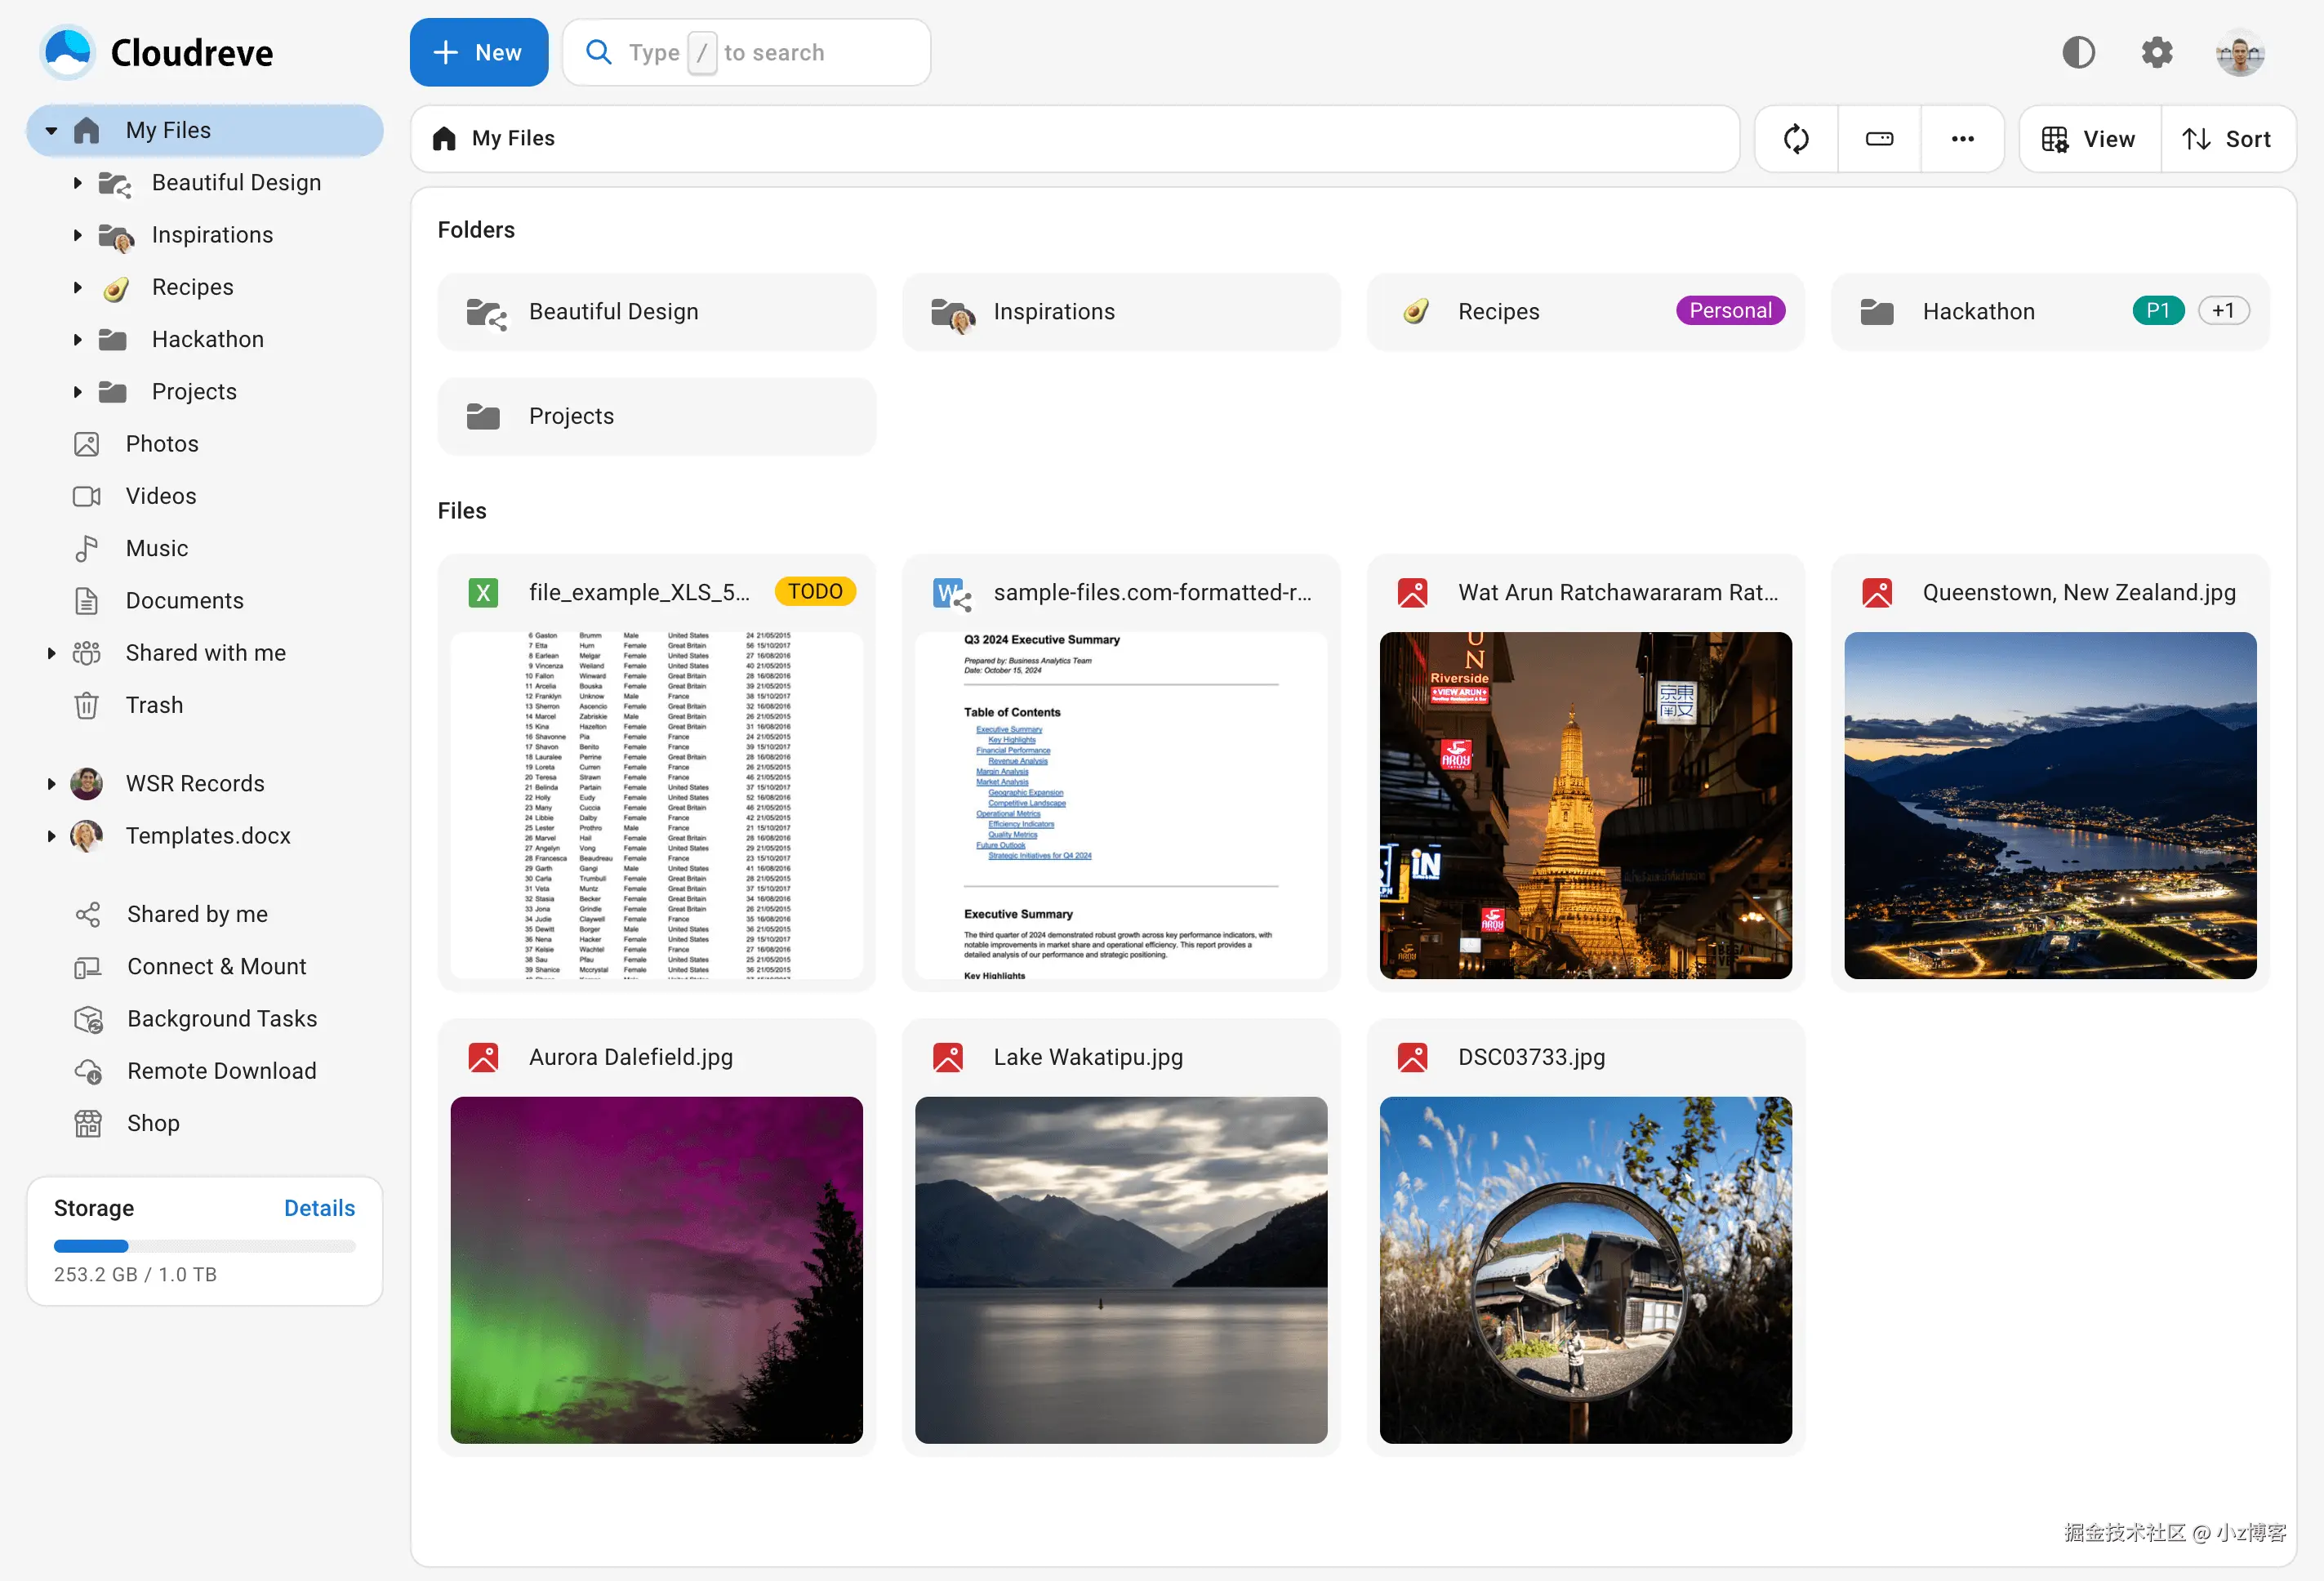Open Background Tasks in sidebar
The width and height of the screenshot is (2324, 1581).
pyautogui.click(x=221, y=1018)
